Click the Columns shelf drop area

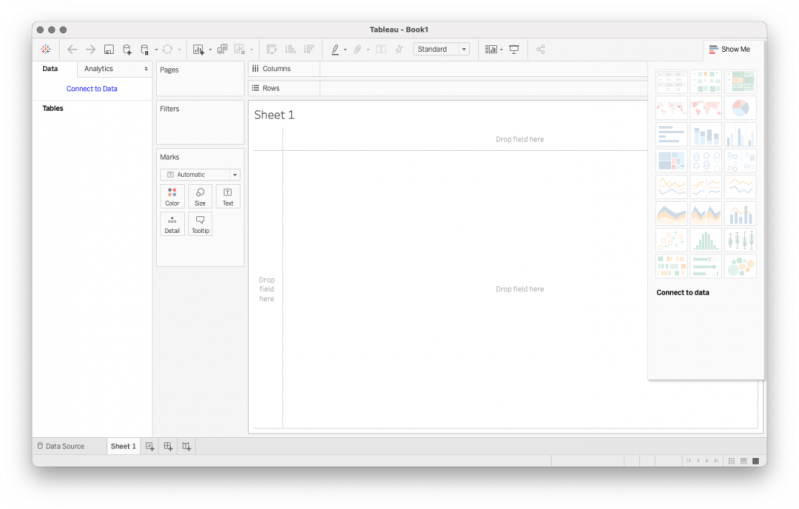click(x=484, y=69)
